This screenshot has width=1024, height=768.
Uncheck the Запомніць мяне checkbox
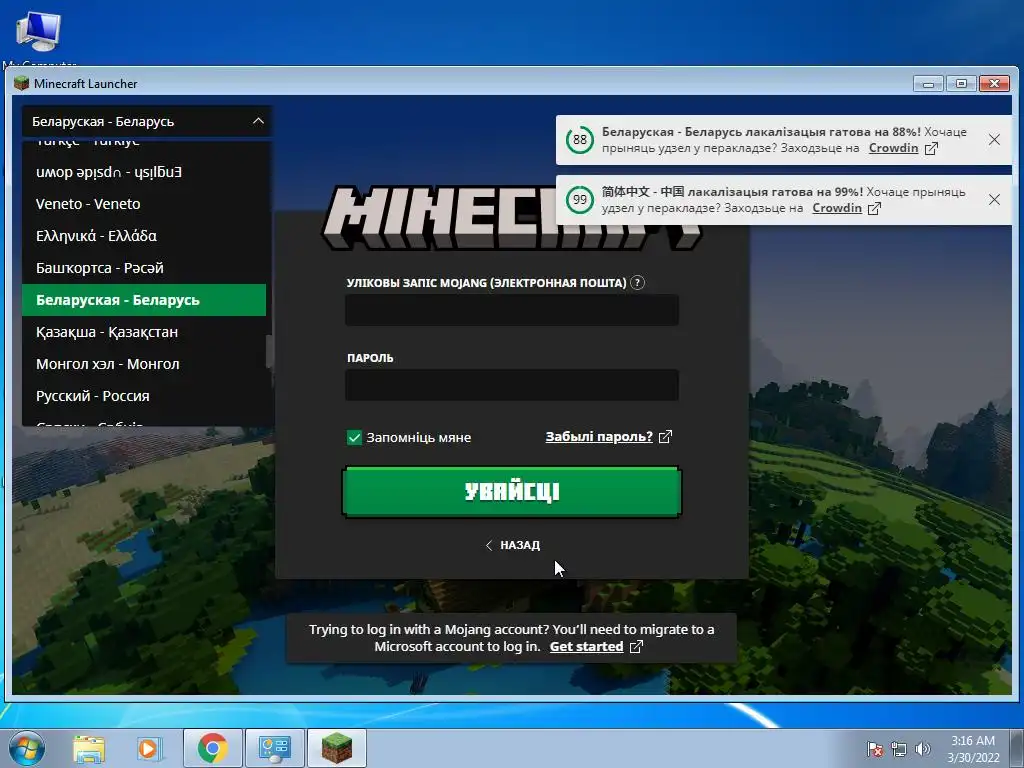point(354,438)
